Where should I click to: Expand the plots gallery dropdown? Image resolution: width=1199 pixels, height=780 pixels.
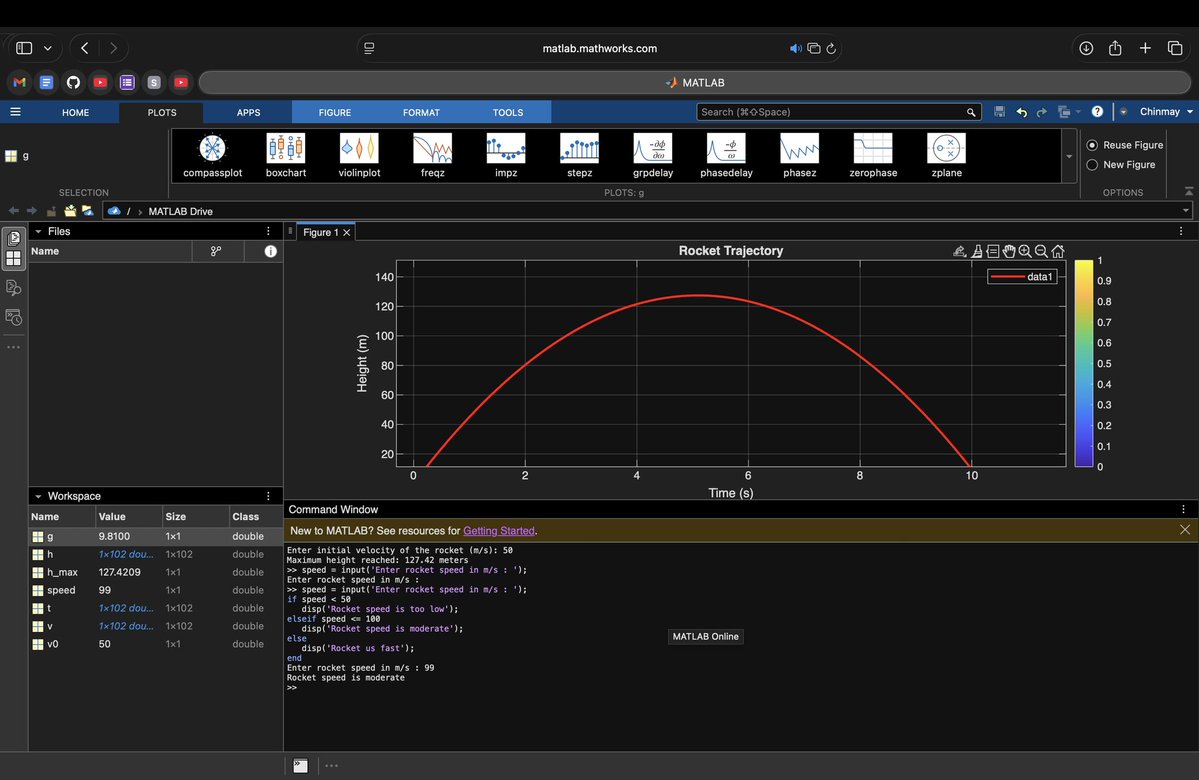(x=1069, y=156)
